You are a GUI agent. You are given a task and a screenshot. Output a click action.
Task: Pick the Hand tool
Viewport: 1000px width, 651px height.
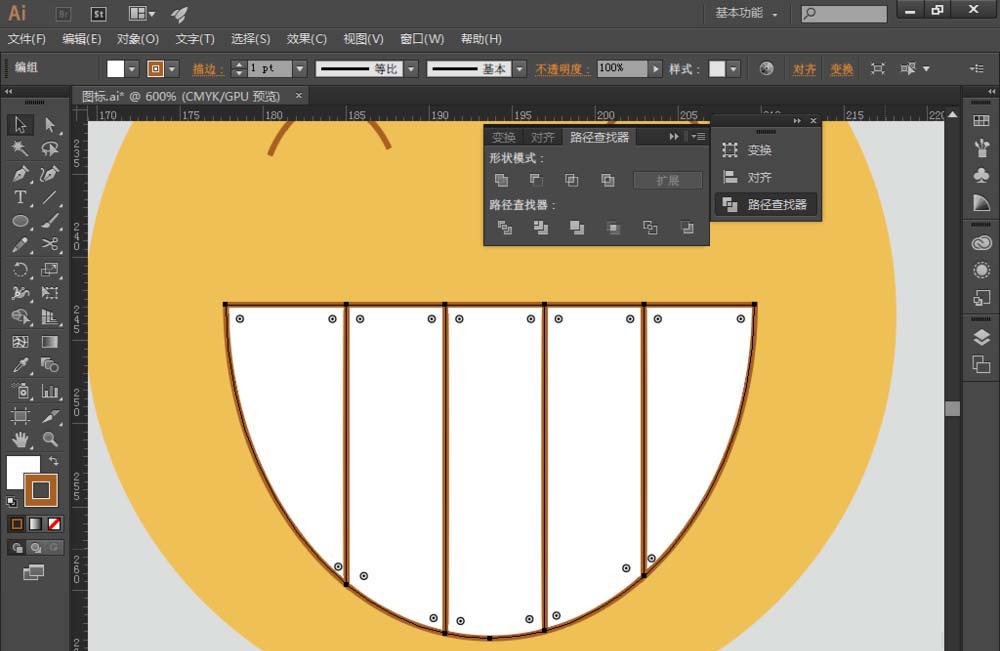coord(20,439)
